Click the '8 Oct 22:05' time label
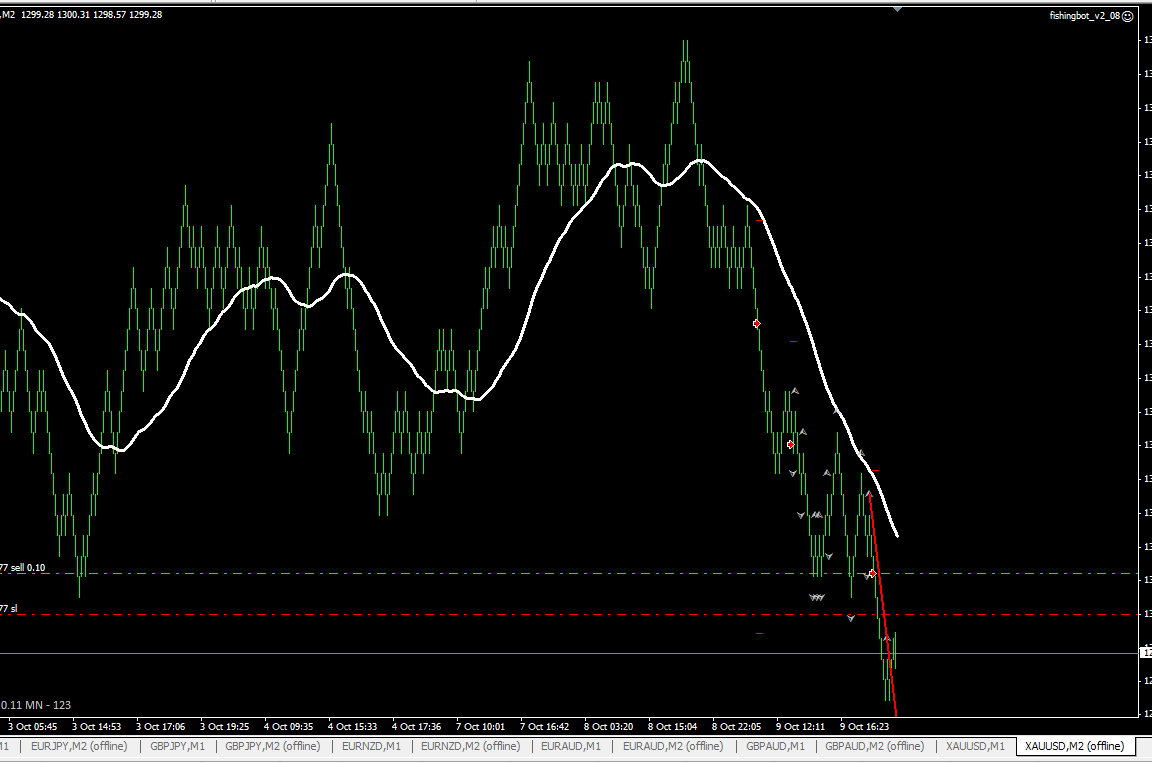This screenshot has width=1152, height=763. point(736,726)
